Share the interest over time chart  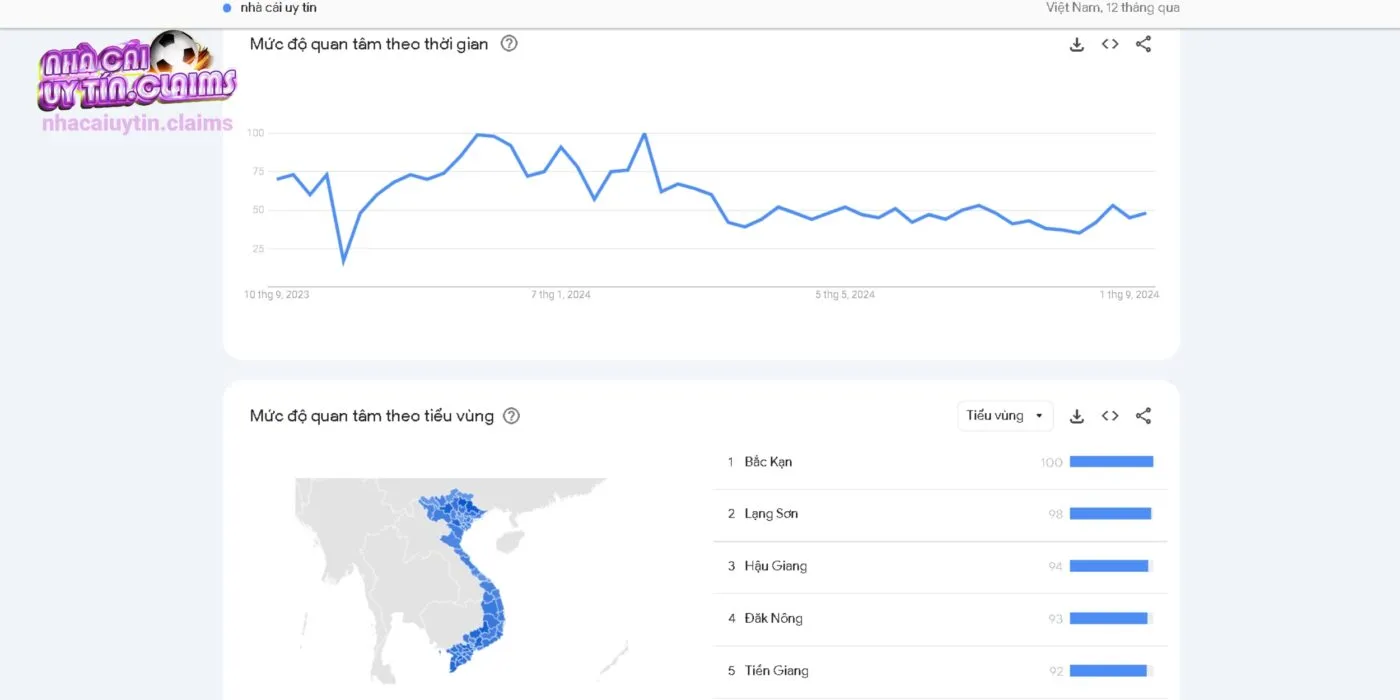[x=1144, y=44]
